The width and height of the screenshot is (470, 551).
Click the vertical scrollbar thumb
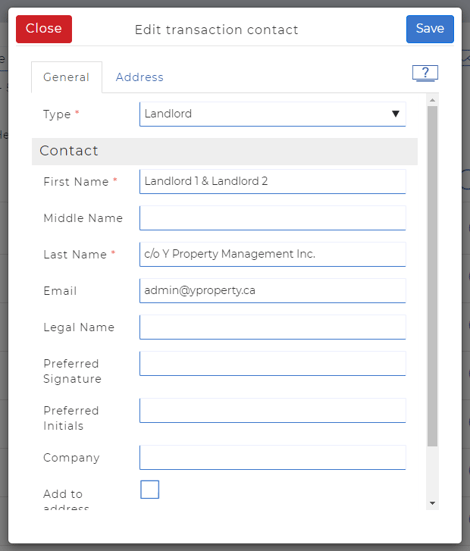point(432,276)
